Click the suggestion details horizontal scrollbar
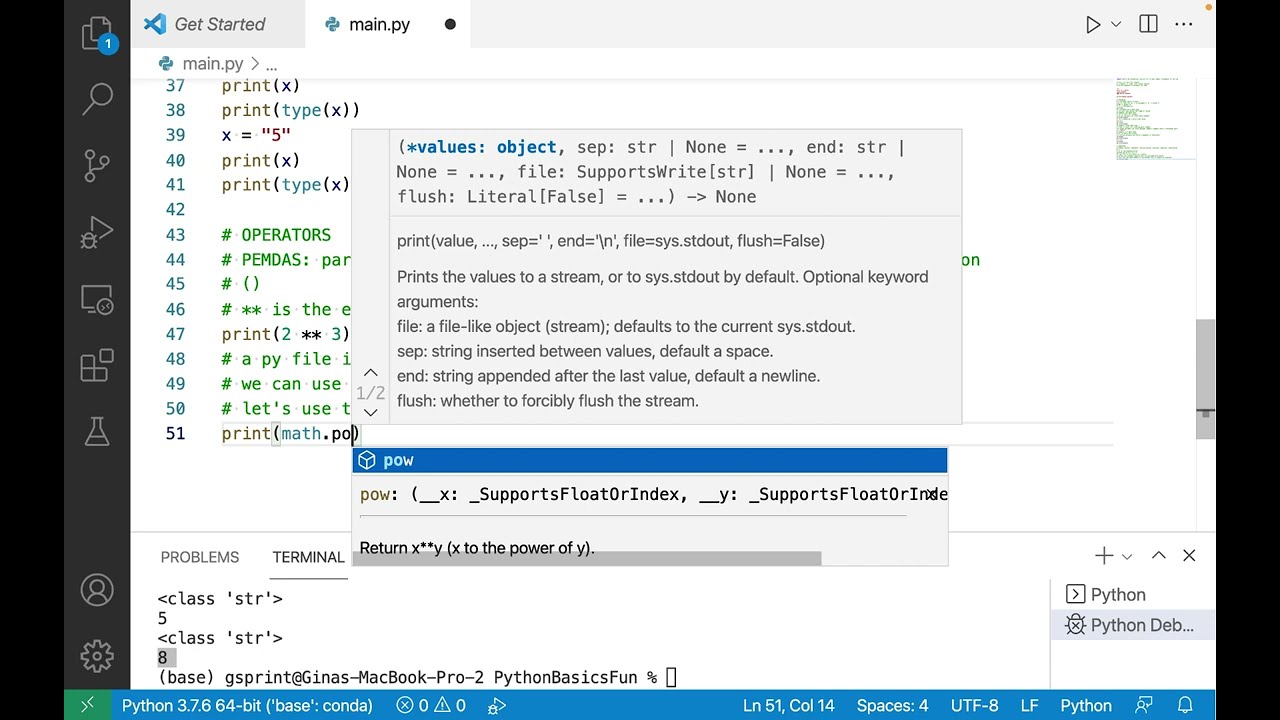This screenshot has width=1280, height=720. tap(587, 559)
